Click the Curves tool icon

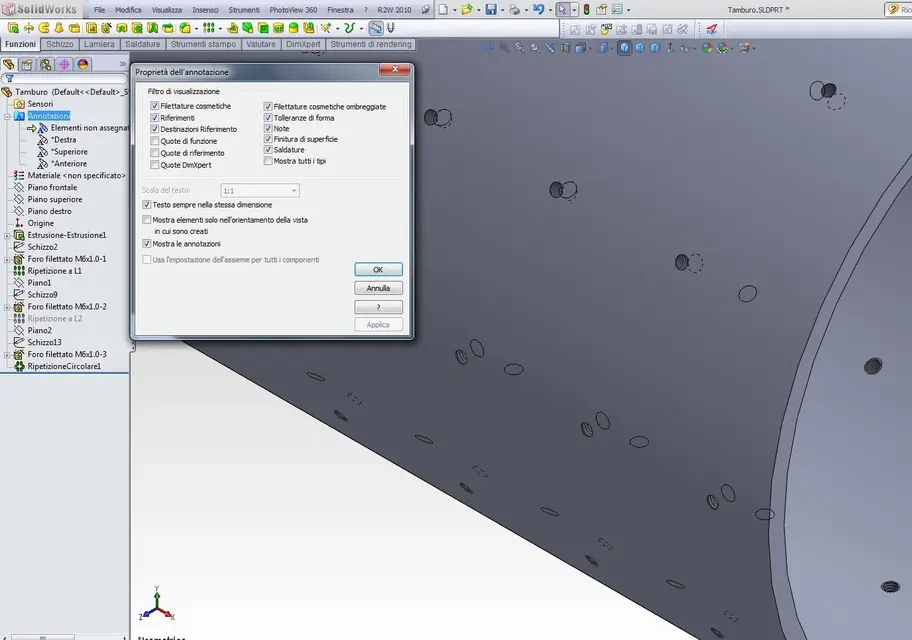(349, 28)
